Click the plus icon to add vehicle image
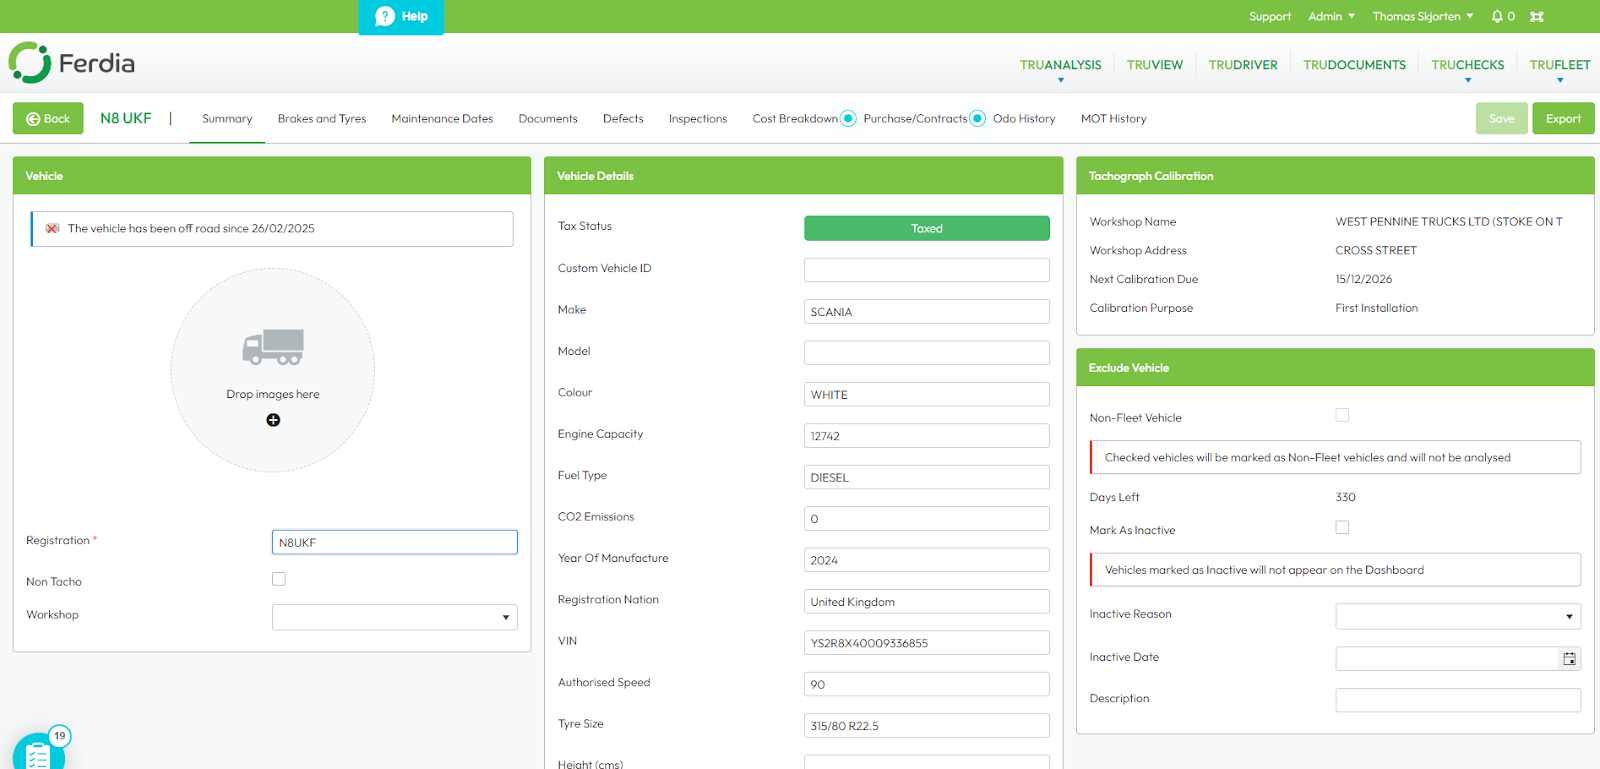Viewport: 1600px width, 769px height. click(x=273, y=420)
